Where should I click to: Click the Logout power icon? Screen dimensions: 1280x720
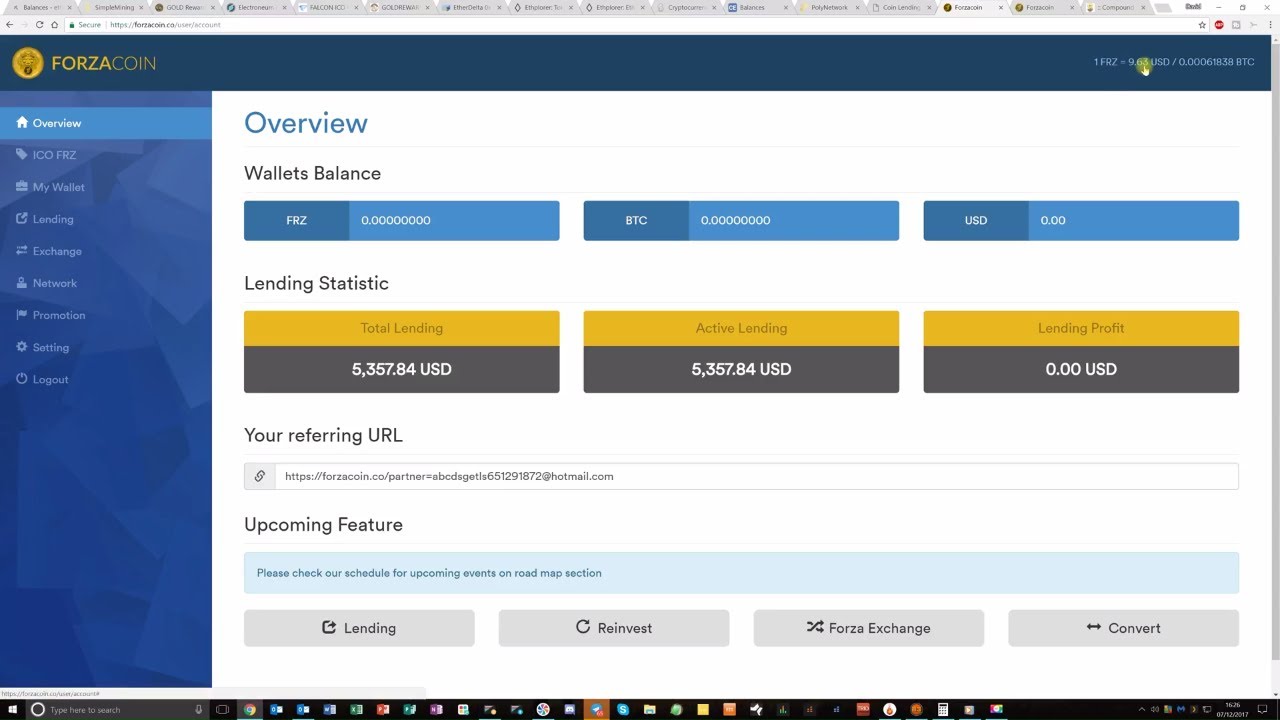click(22, 379)
